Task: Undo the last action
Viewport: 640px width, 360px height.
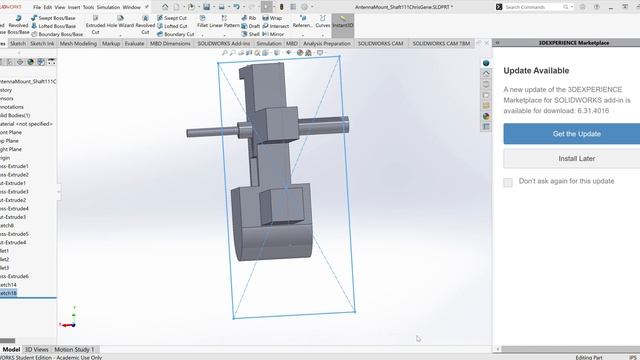Action: 236,7
